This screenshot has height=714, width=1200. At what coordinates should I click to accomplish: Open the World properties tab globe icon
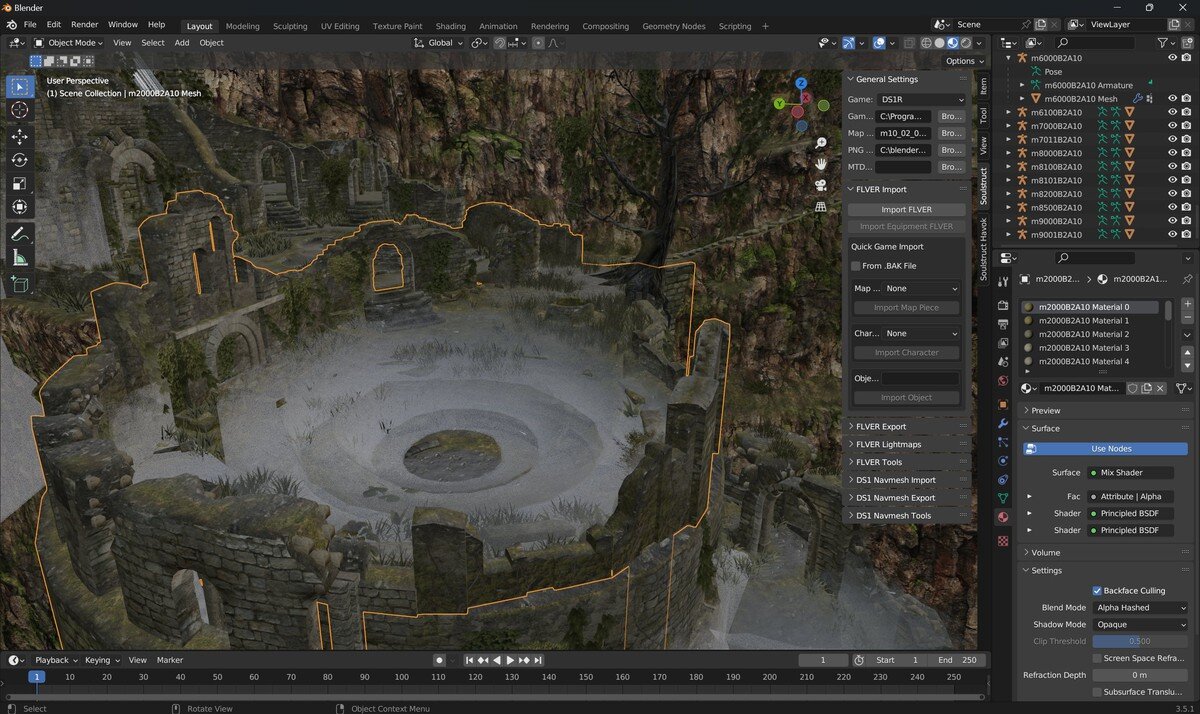[1003, 380]
